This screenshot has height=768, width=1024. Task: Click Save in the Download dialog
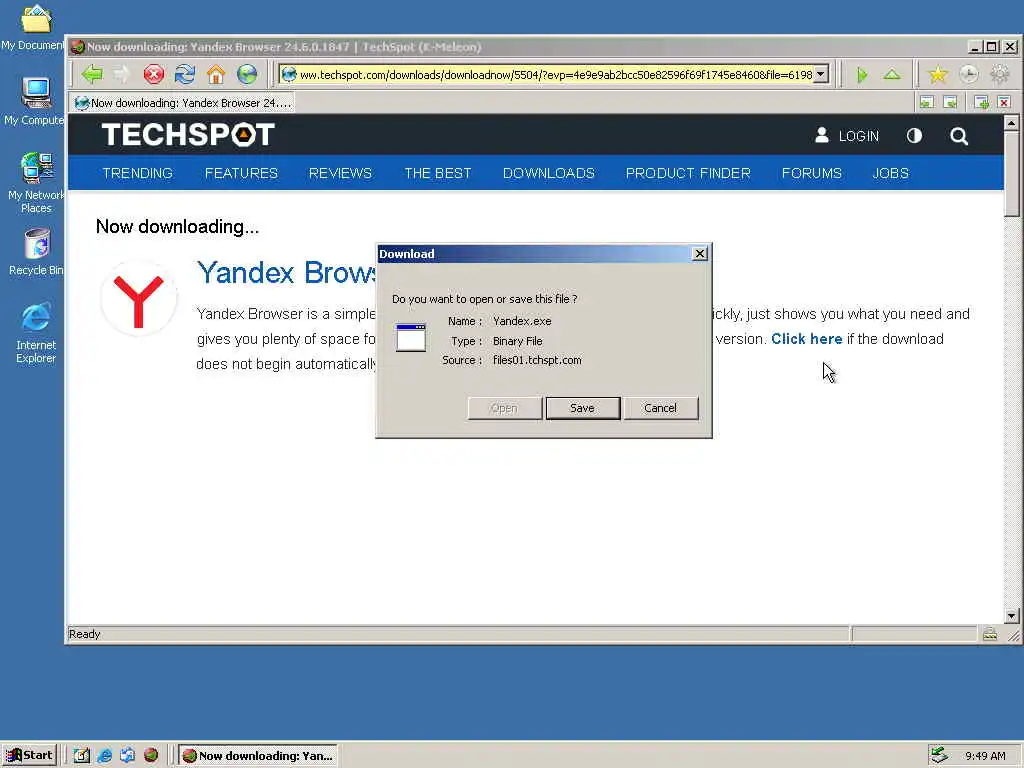[583, 408]
